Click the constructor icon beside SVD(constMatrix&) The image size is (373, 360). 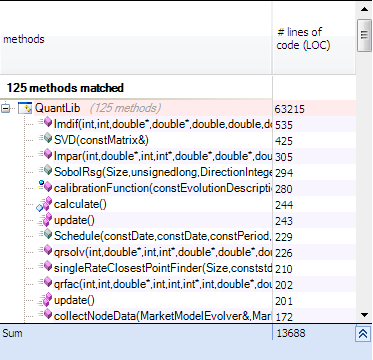pyautogui.click(x=45, y=139)
